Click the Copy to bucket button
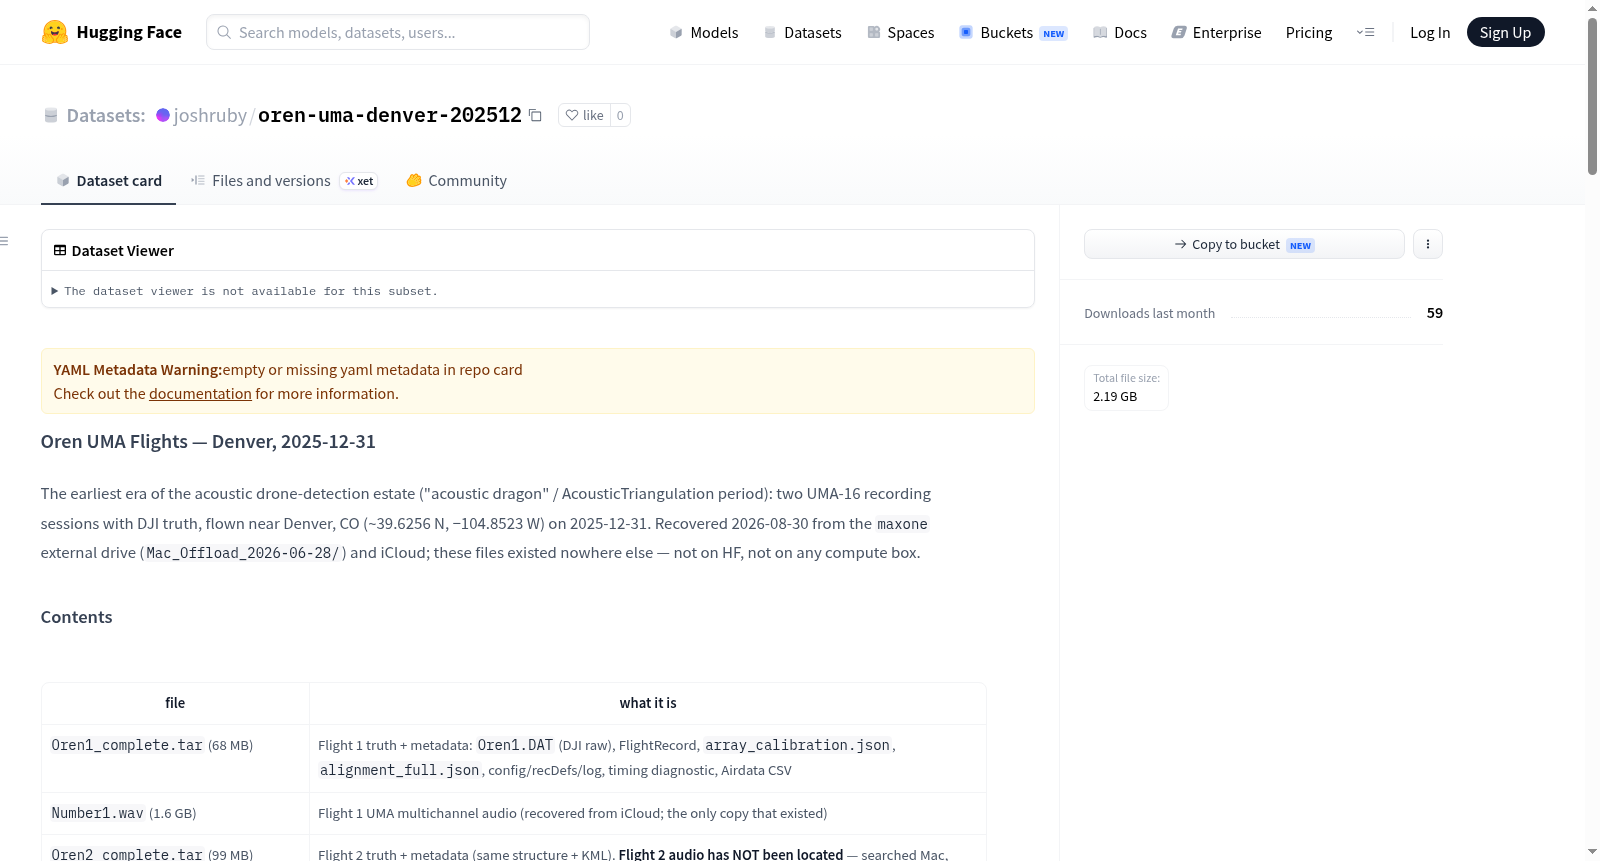Image resolution: width=1600 pixels, height=861 pixels. pyautogui.click(x=1244, y=244)
